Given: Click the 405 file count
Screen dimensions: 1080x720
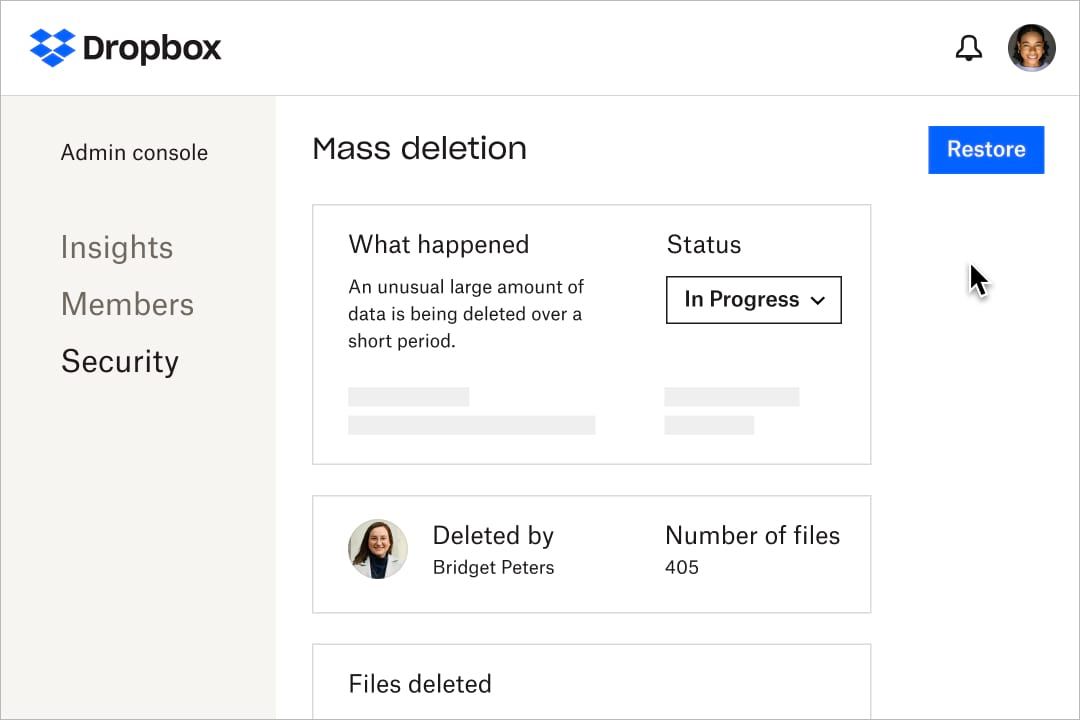Looking at the screenshot, I should coord(681,568).
